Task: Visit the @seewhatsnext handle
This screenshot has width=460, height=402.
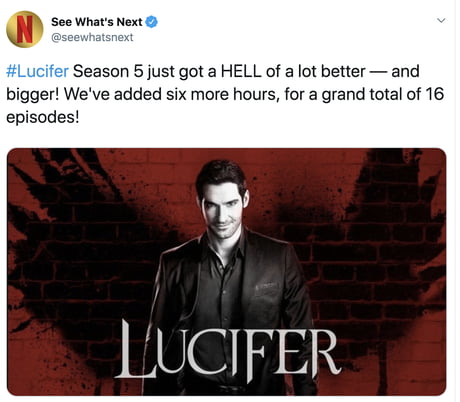Action: pyautogui.click(x=92, y=37)
